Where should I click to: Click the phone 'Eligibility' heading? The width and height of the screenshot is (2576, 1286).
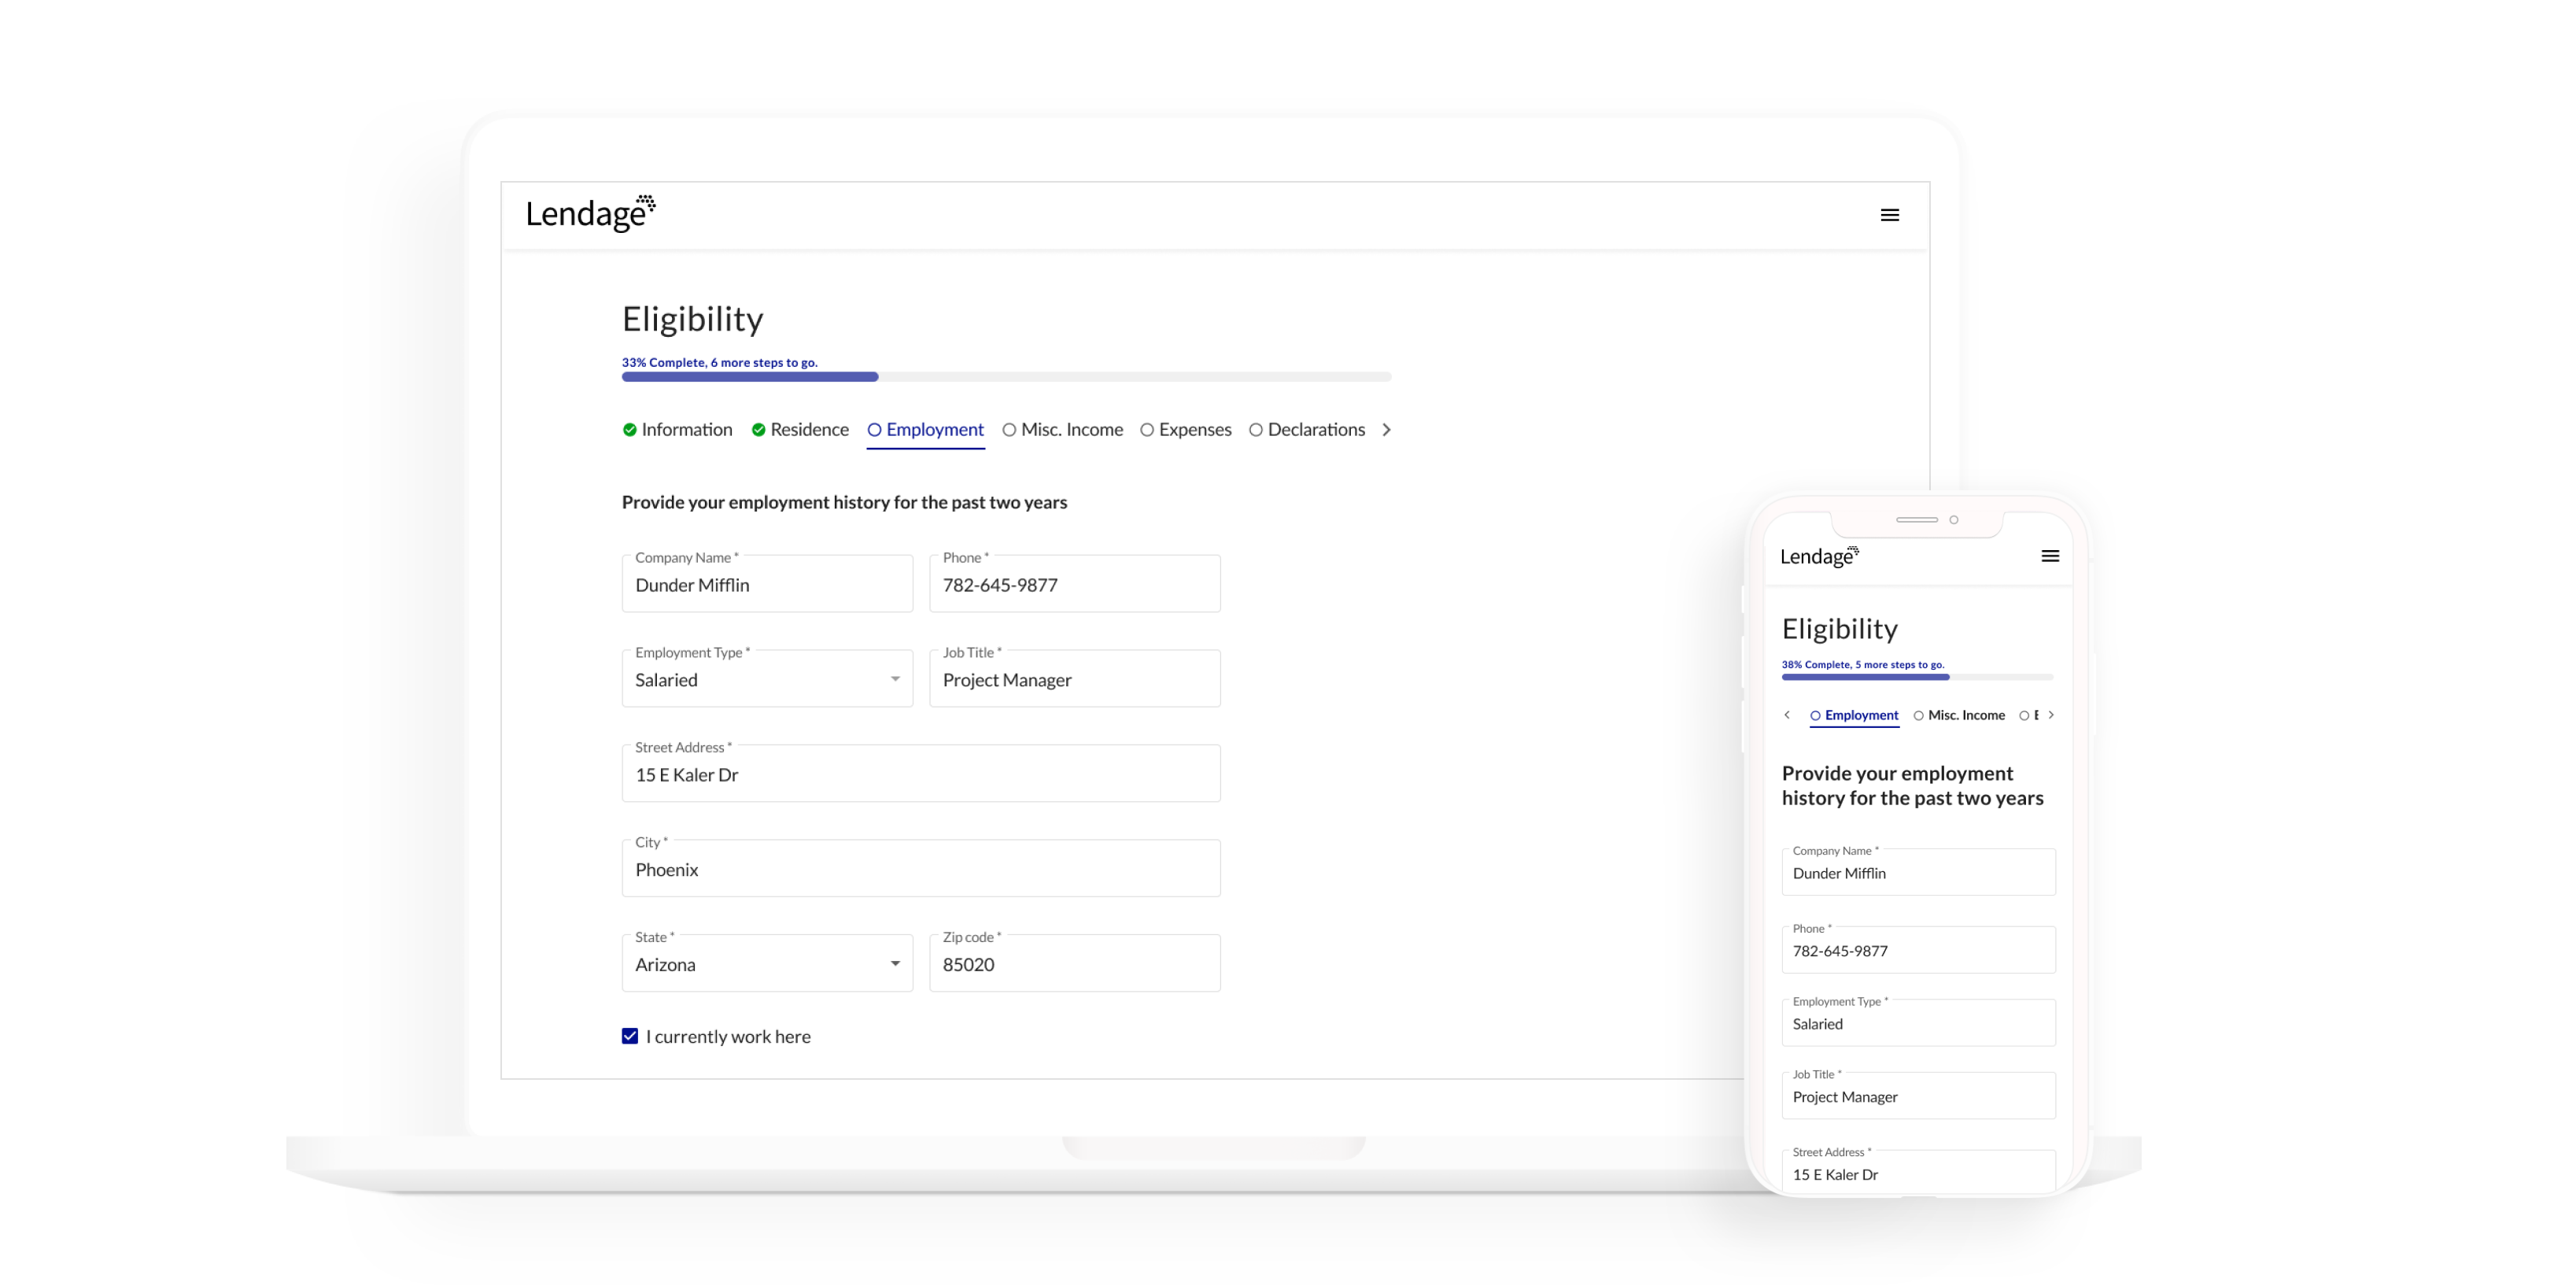click(1839, 629)
